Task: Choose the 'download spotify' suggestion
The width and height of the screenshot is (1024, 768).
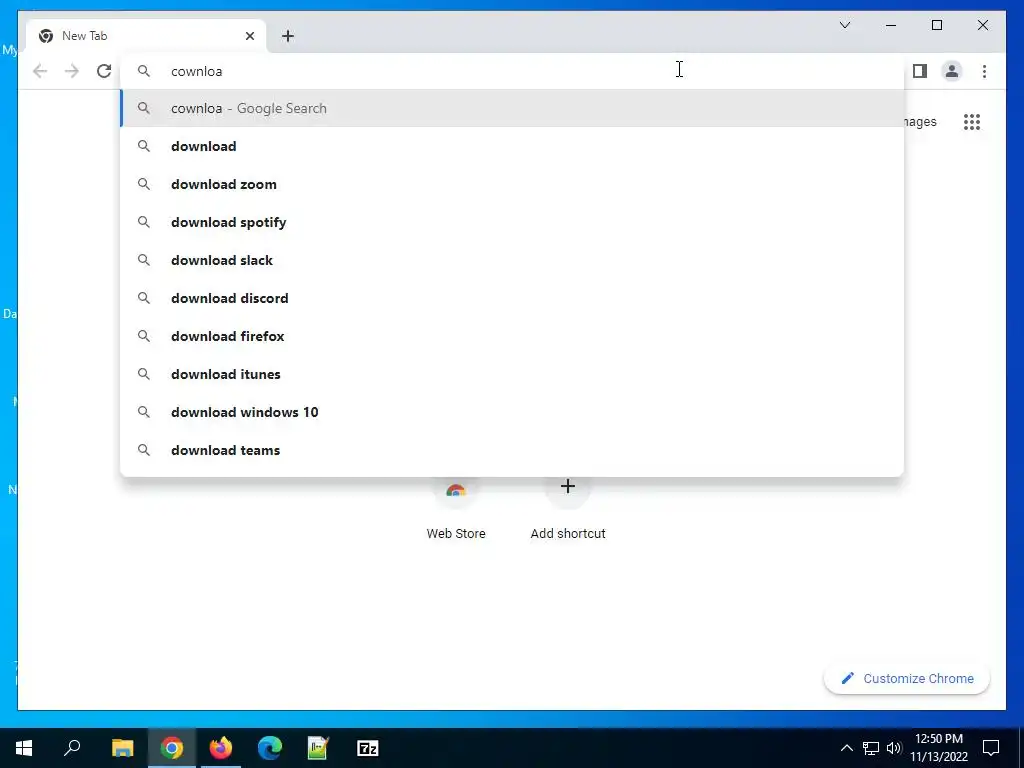Action: click(512, 222)
